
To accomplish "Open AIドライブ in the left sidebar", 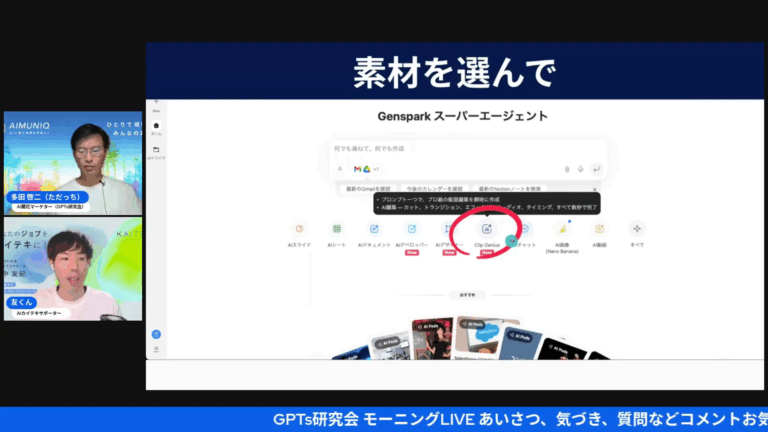I will click(x=156, y=153).
